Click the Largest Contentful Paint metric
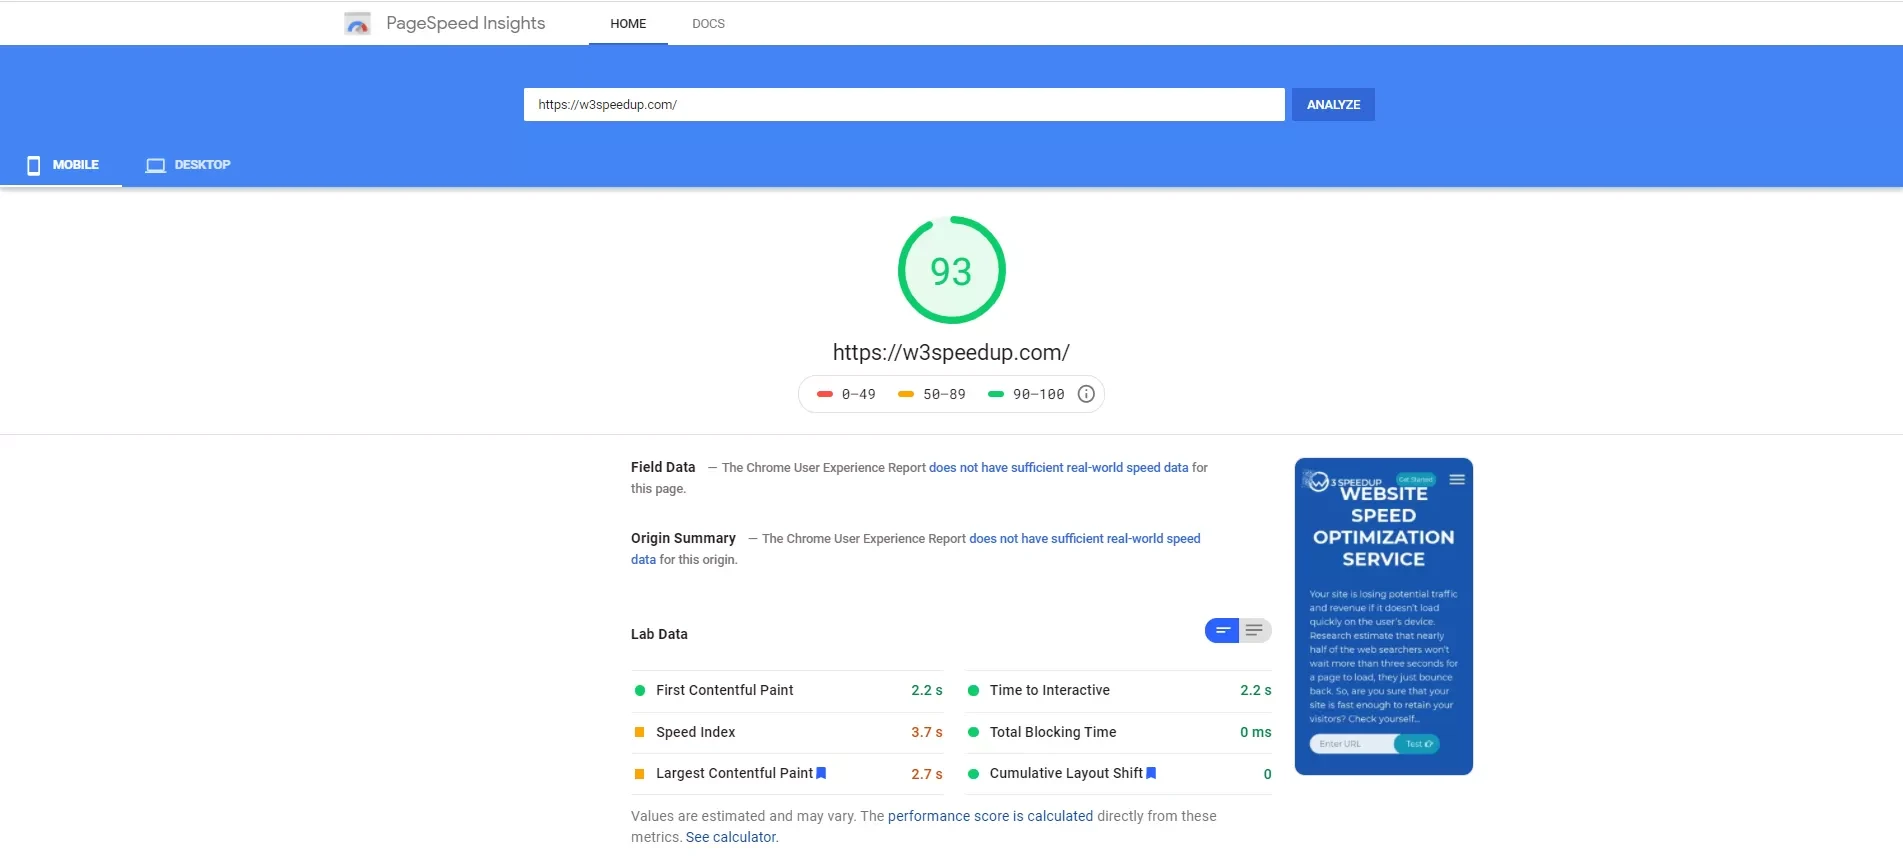 click(788, 774)
